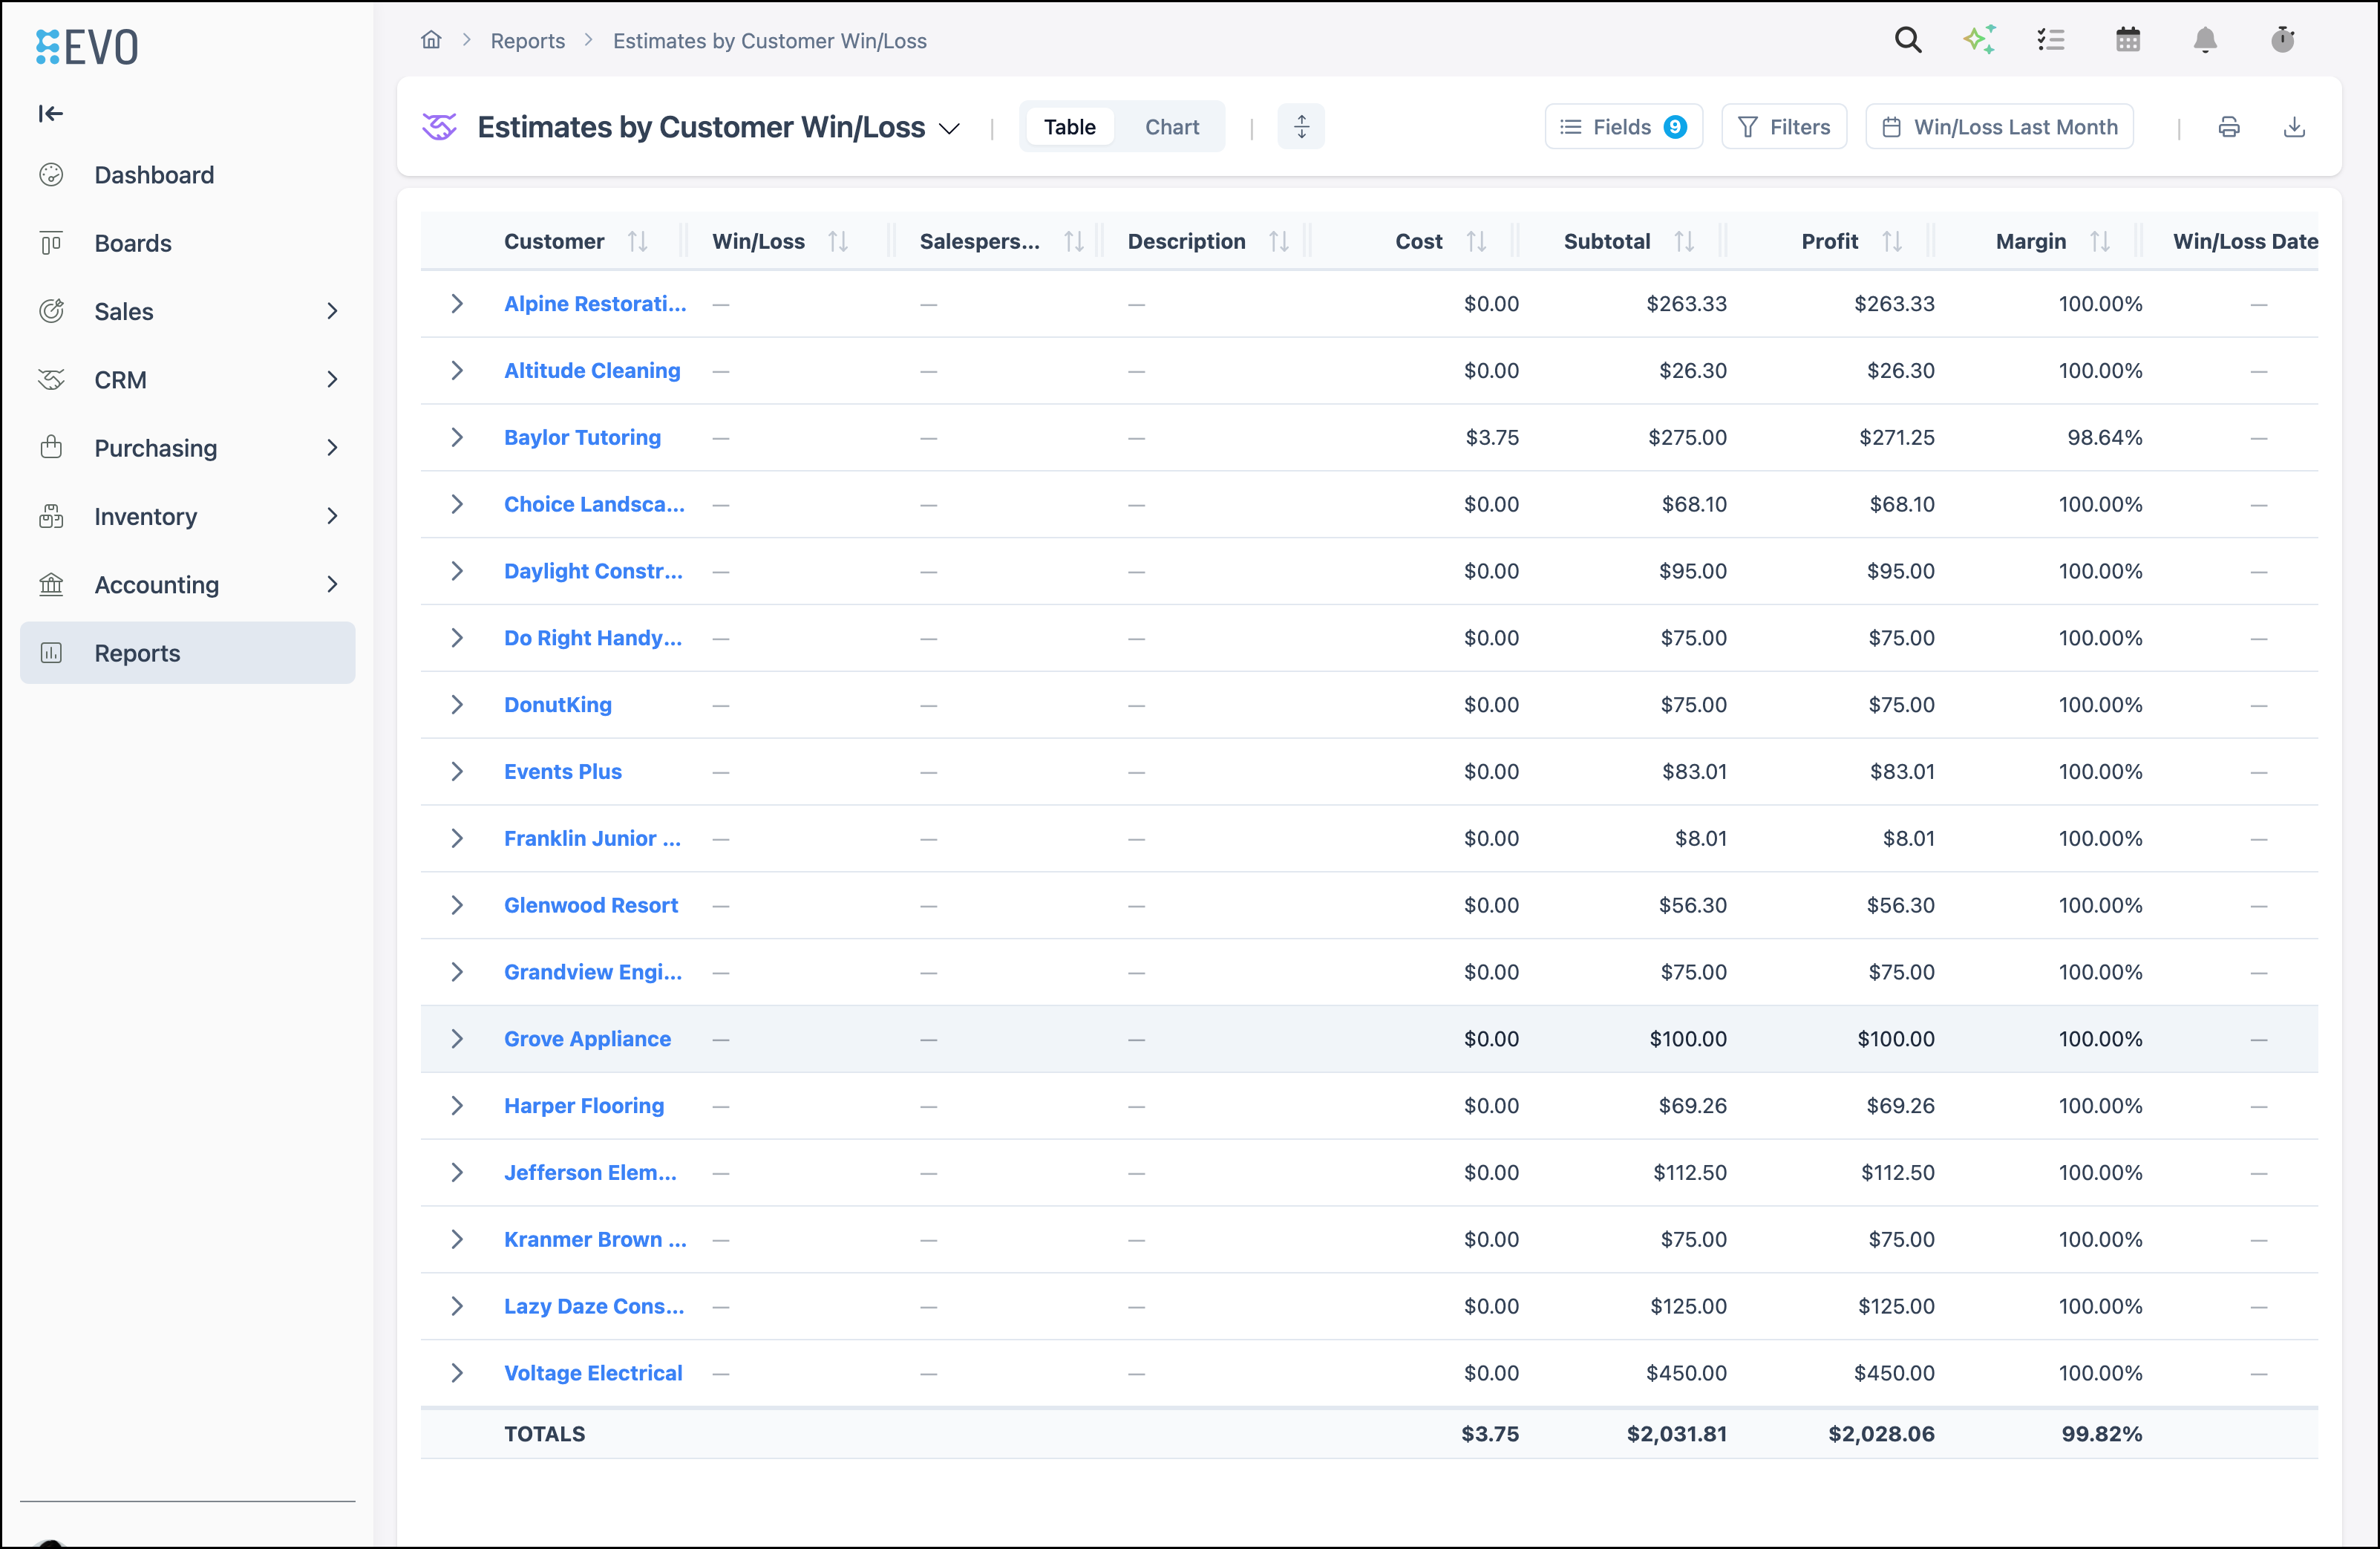Viewport: 2380px width, 1549px height.
Task: Open Glenwood Resort customer link
Action: point(591,906)
